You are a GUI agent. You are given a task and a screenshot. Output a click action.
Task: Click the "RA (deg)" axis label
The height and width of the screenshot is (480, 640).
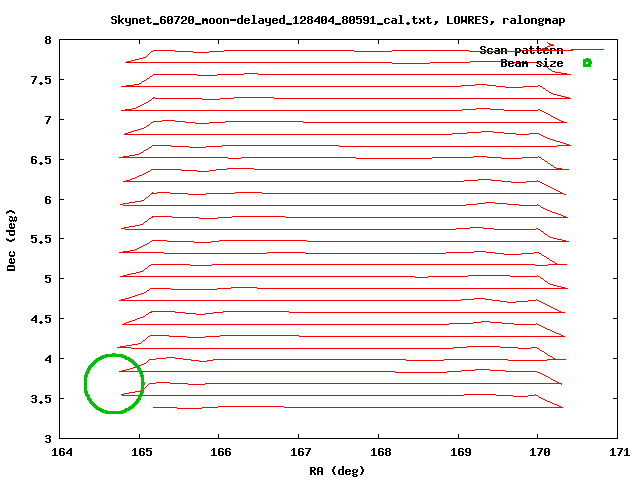[337, 471]
